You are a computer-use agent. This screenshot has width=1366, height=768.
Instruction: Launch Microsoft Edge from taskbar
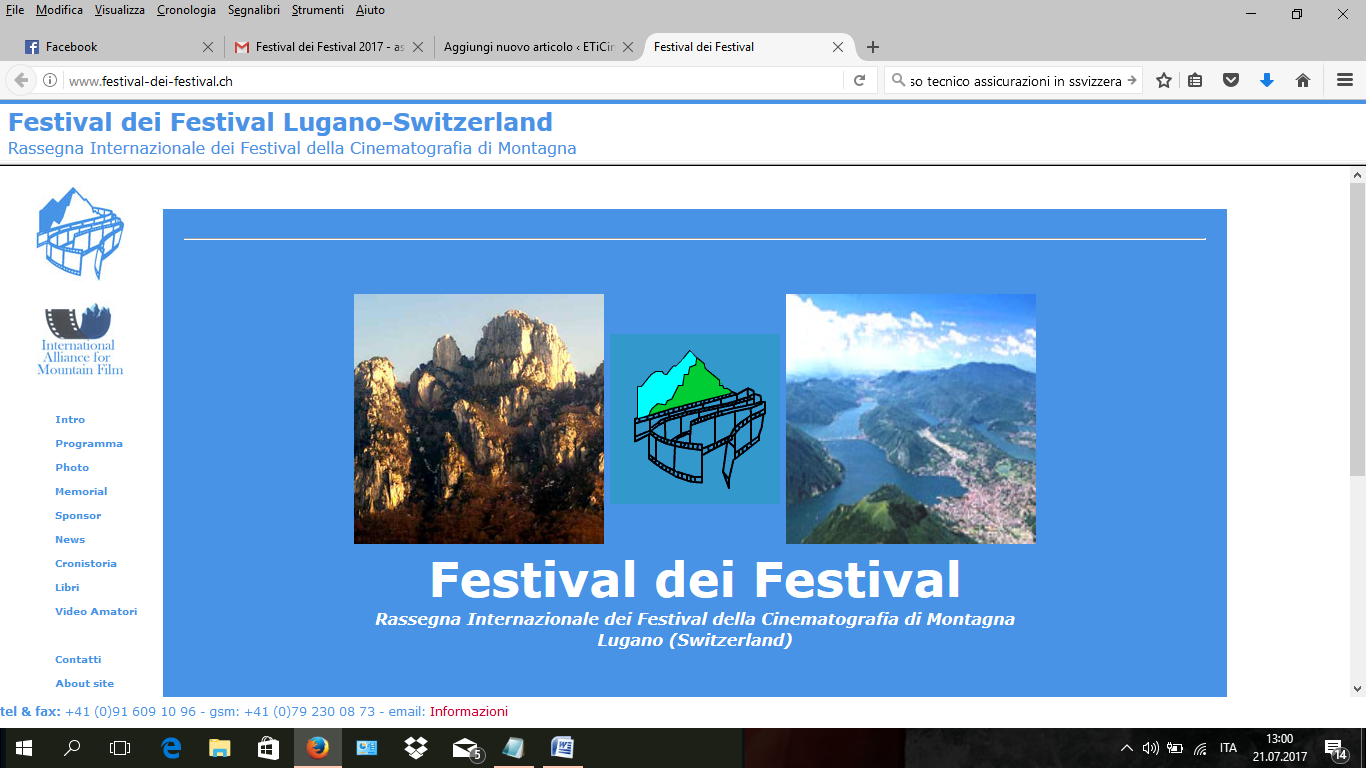point(172,748)
